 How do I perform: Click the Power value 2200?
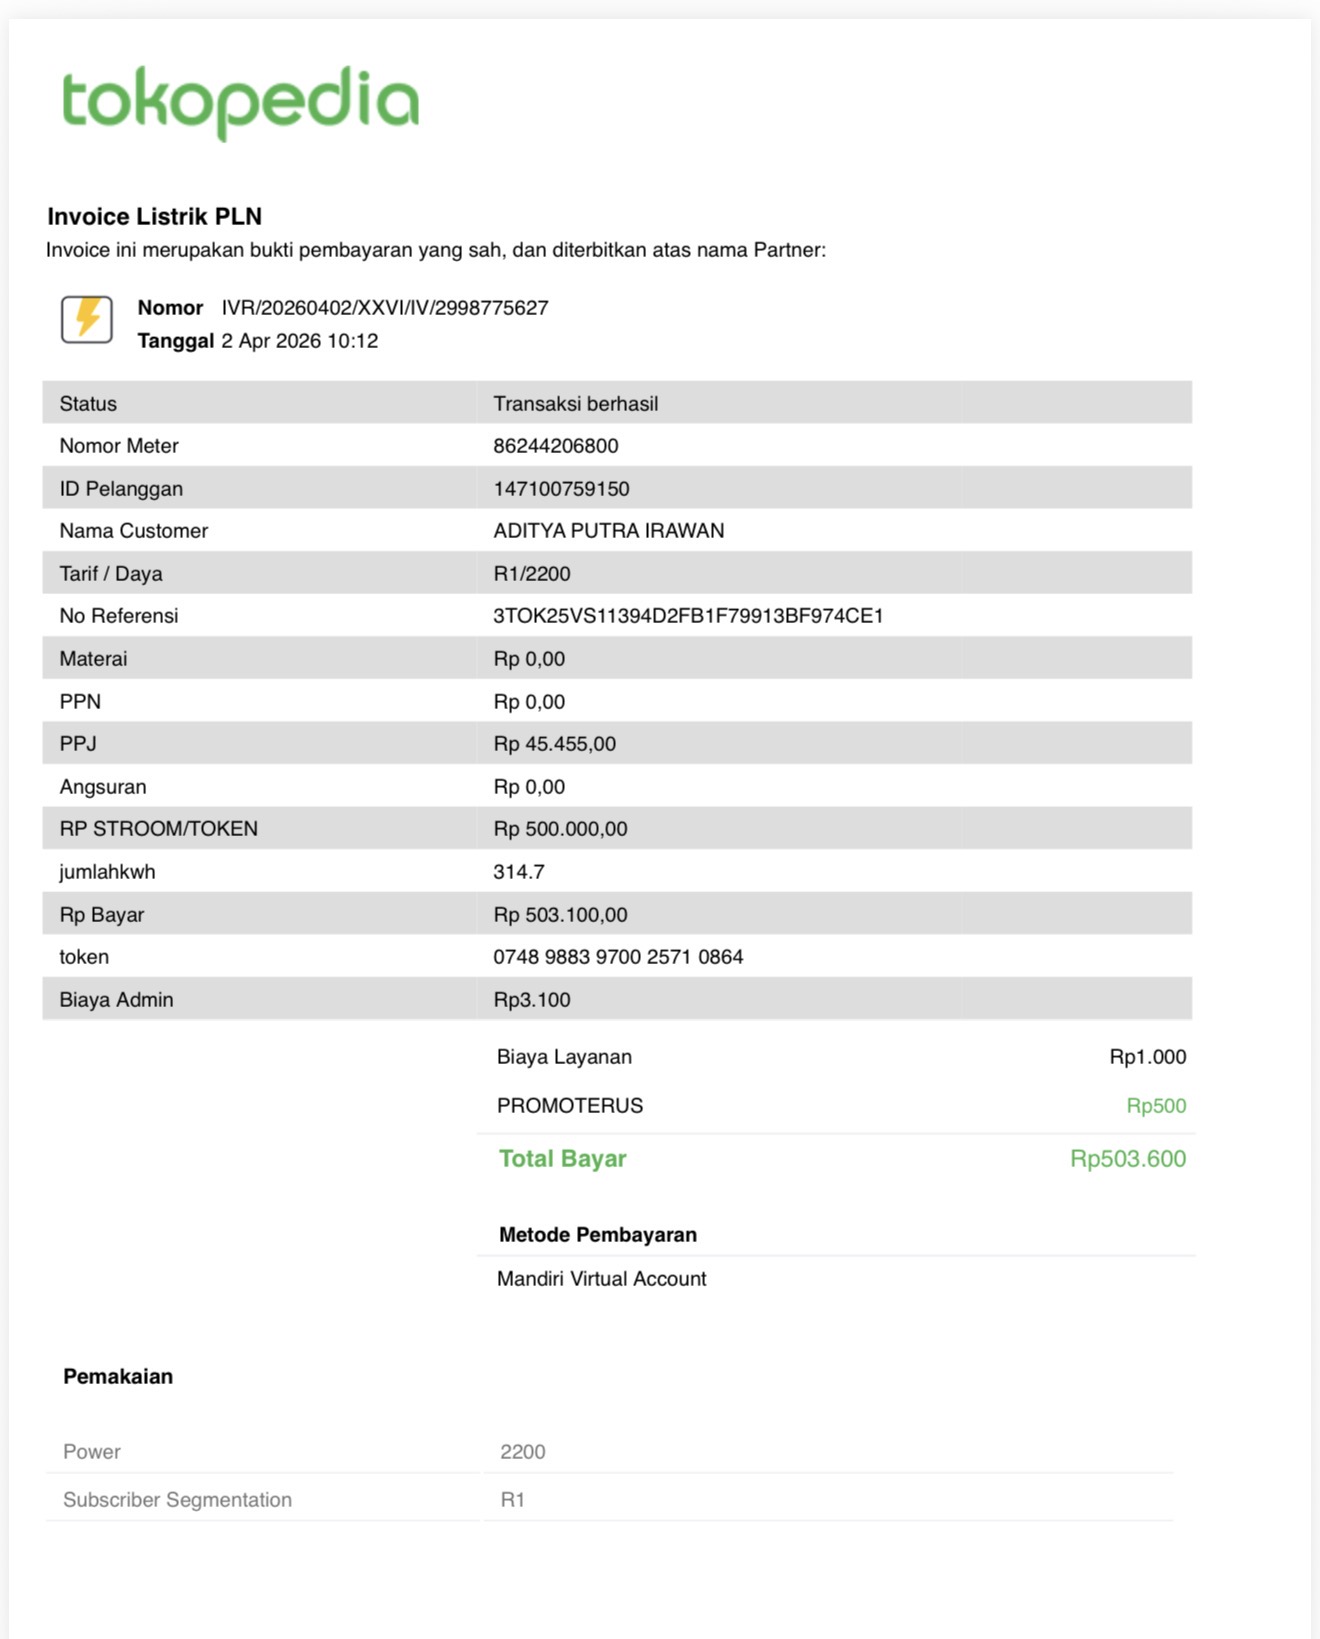coord(523,1452)
